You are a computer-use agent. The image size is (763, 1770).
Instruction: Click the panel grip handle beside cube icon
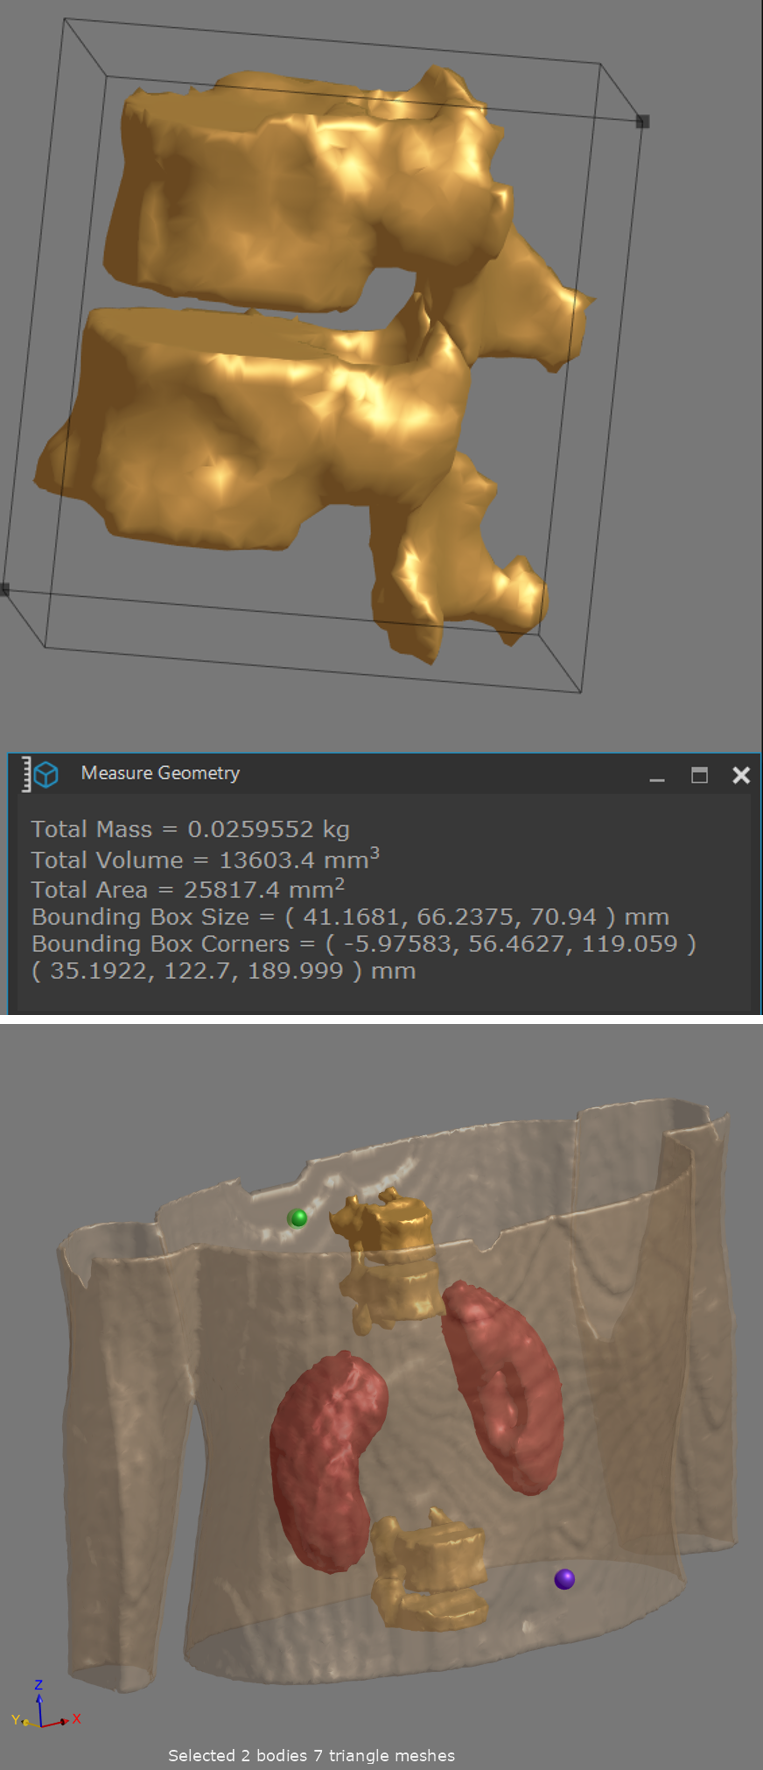pos(26,774)
